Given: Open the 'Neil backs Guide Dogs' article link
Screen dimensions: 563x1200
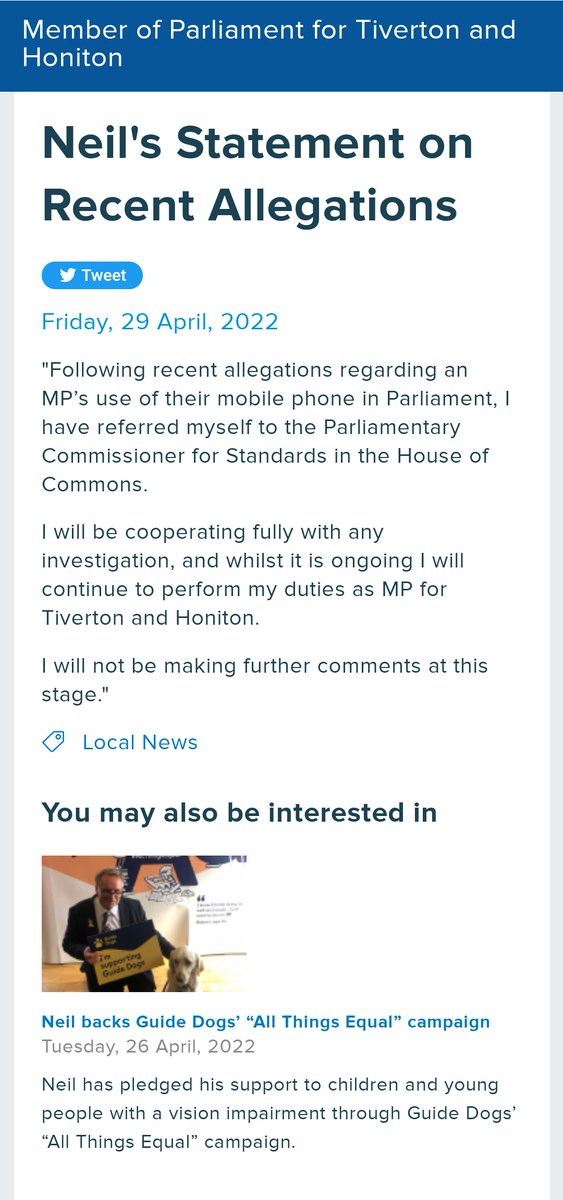Looking at the screenshot, I should [266, 1022].
